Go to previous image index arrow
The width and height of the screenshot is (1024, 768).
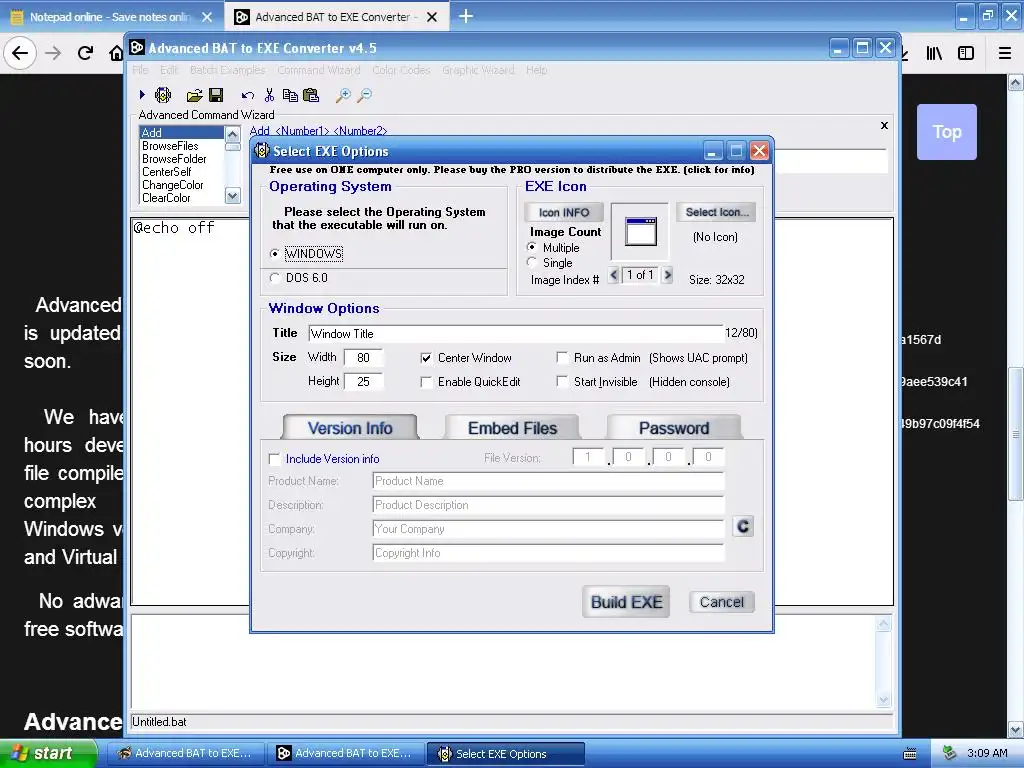[x=613, y=275]
